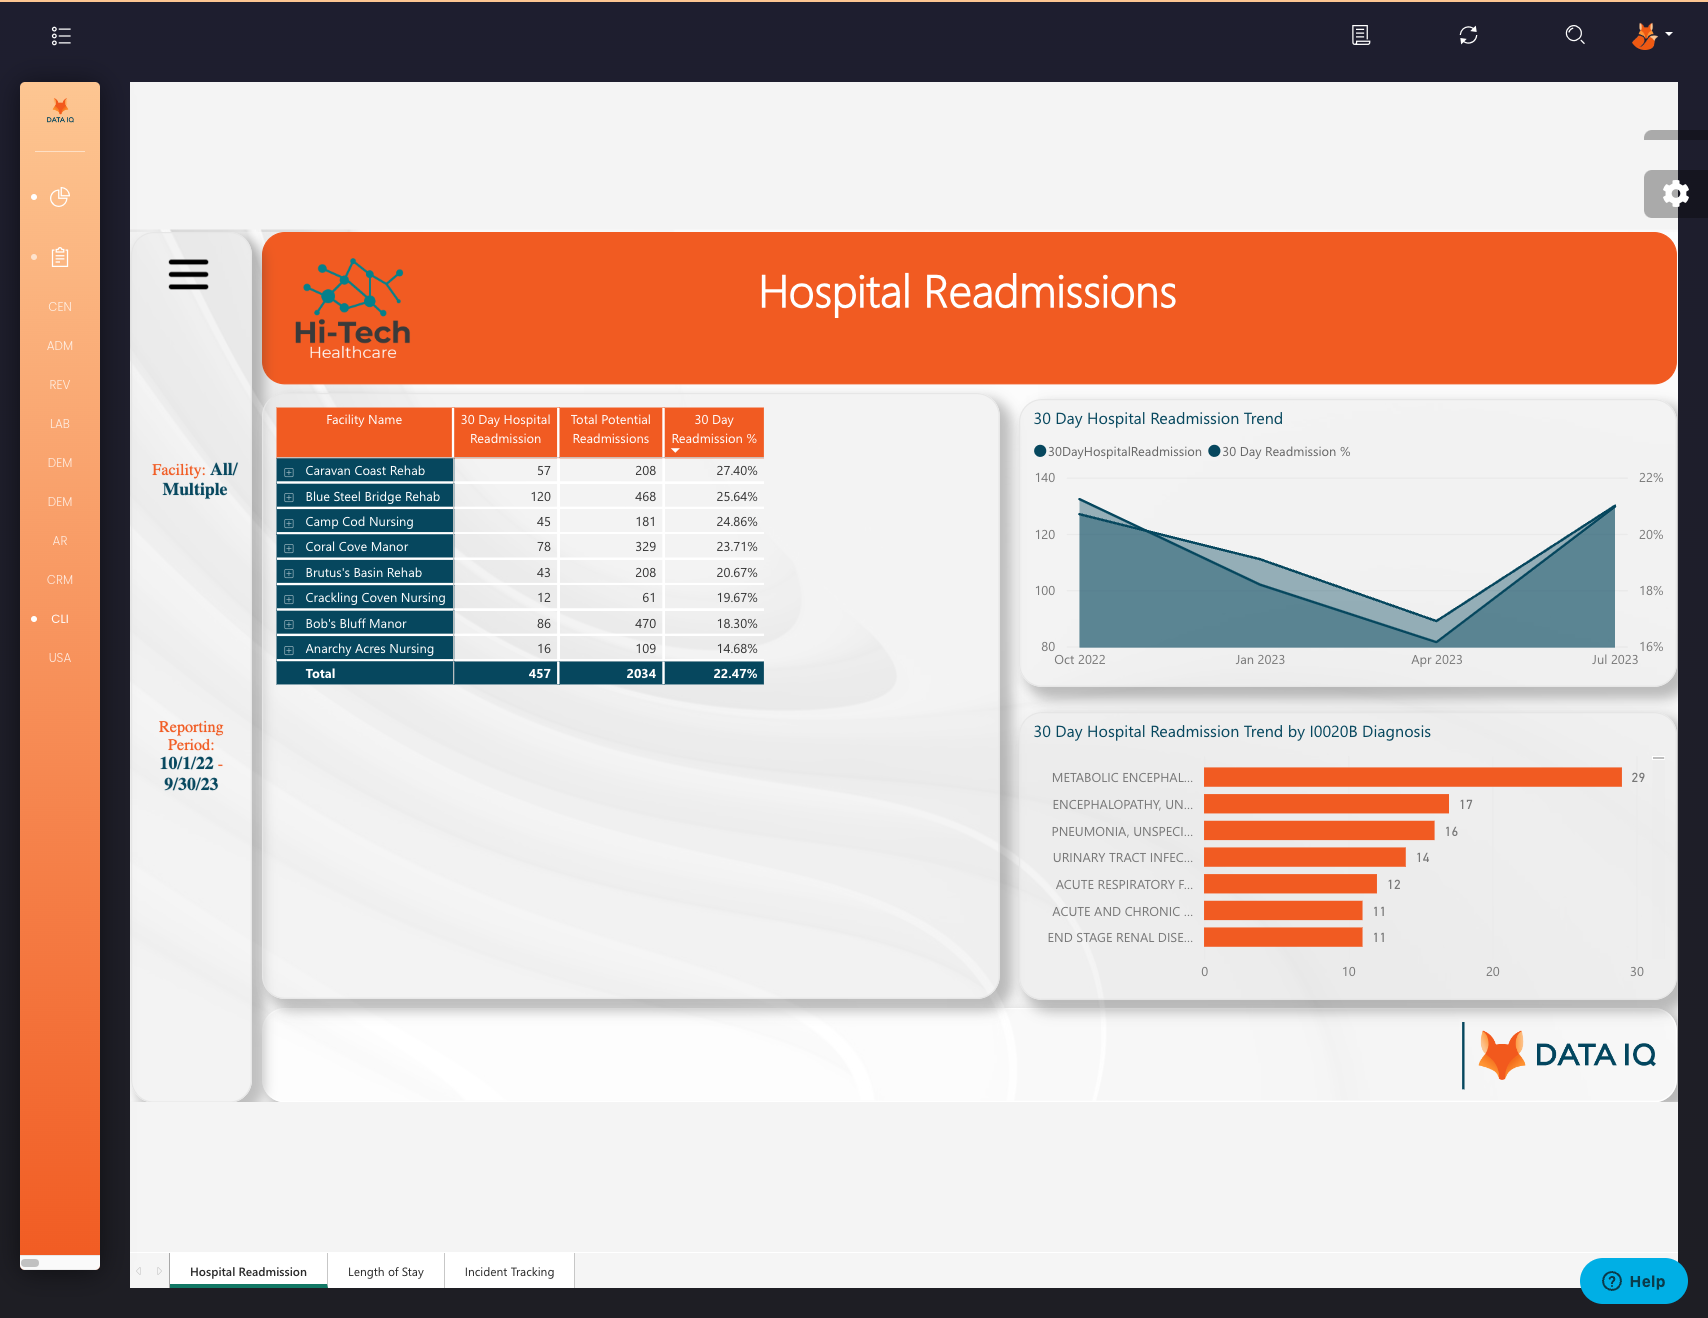Click the sidebar horizontal scrollbar thumb
Screen dimensions: 1708x1318
30,1262
